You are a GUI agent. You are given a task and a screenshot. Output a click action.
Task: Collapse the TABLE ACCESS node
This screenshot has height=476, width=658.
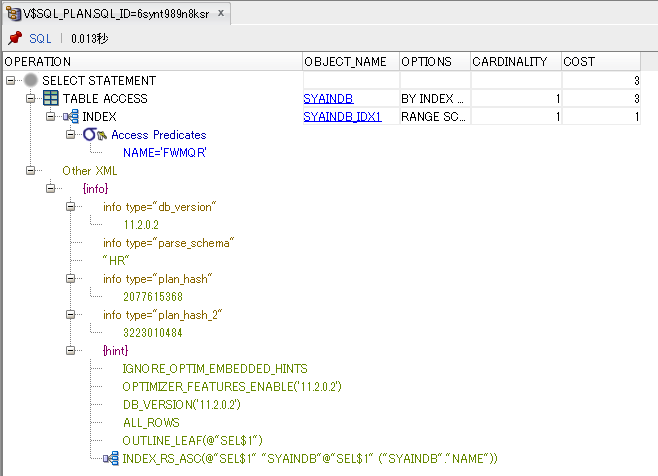click(31, 98)
